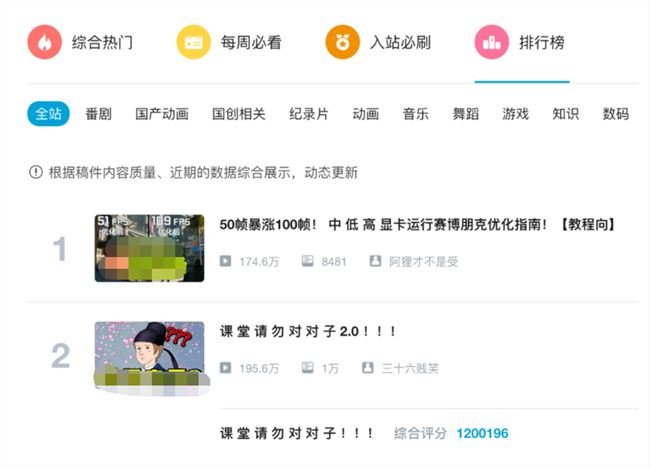Click the orange medal 入站必刷 icon
The image size is (650, 468).
[x=342, y=42]
